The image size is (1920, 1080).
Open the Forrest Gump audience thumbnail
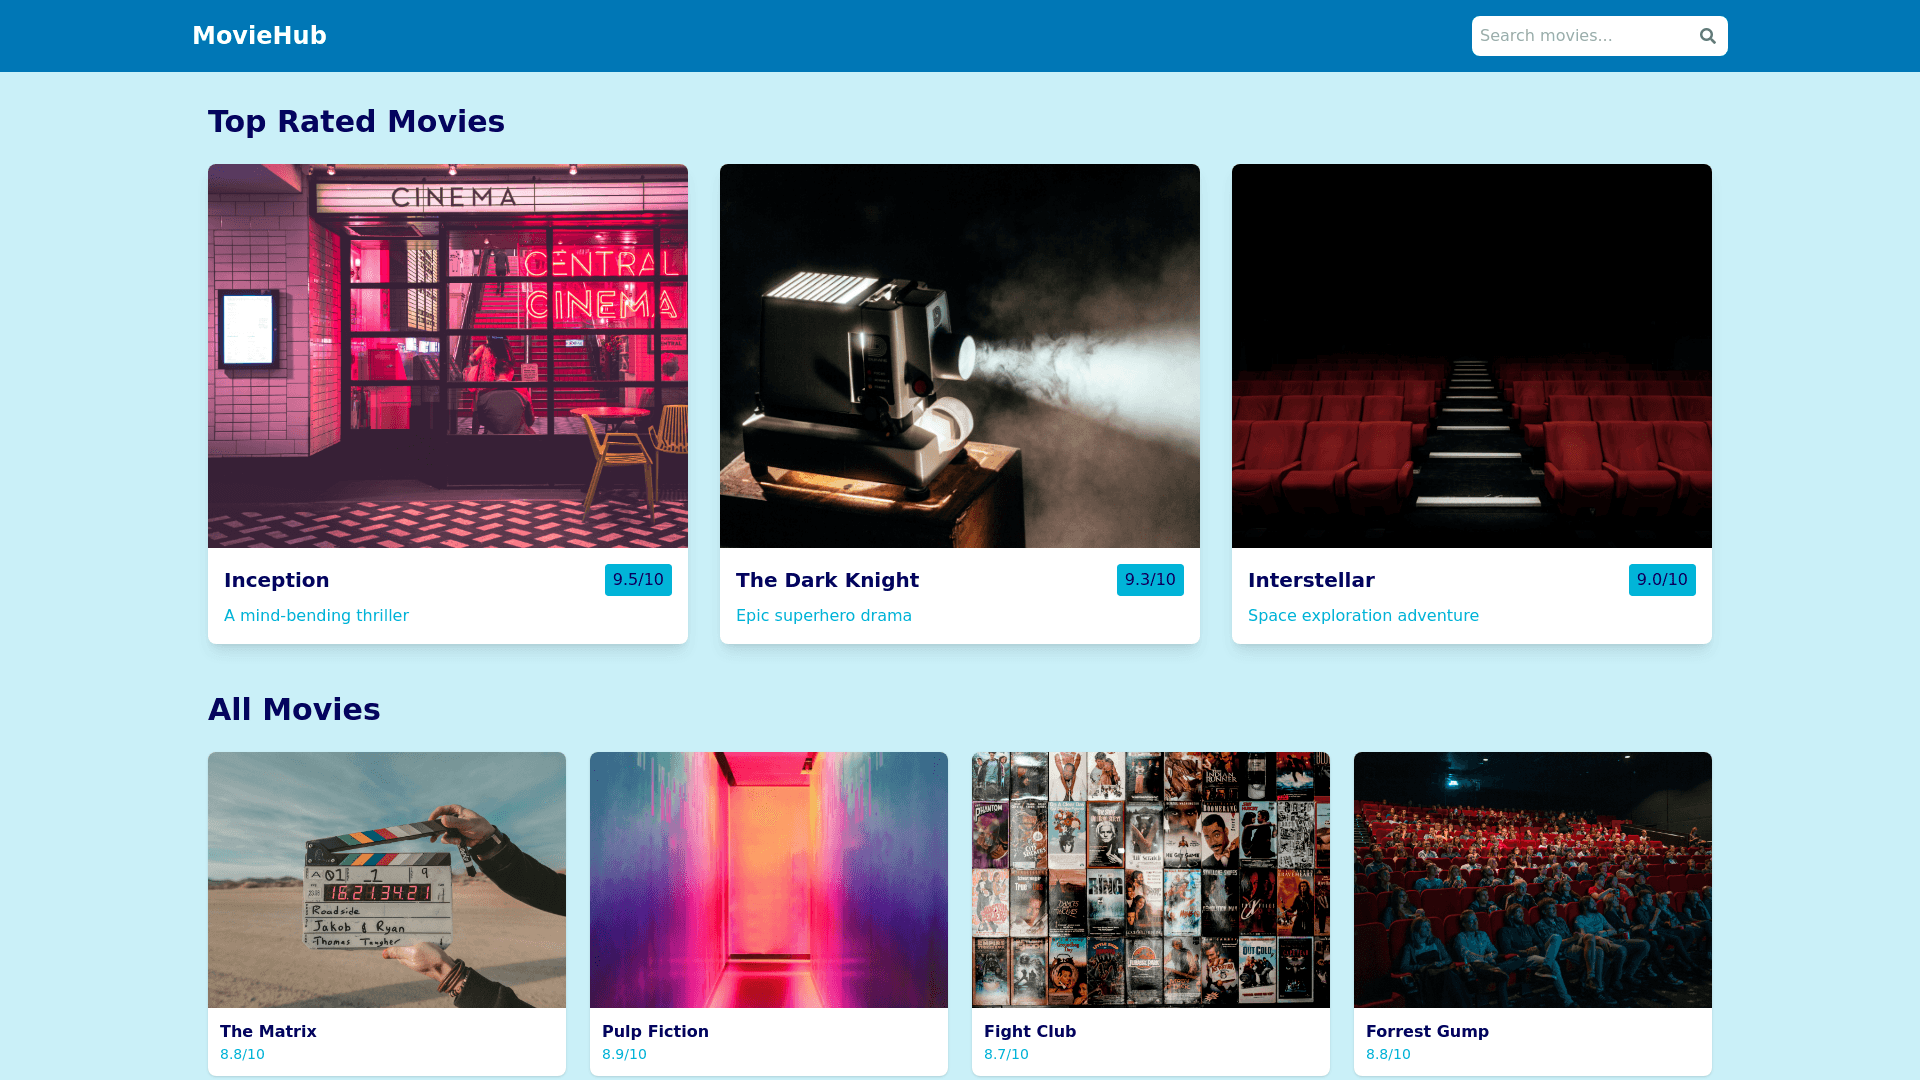(x=1532, y=879)
